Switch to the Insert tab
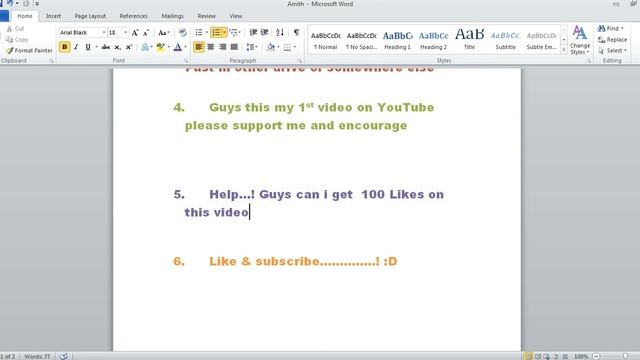 pyautogui.click(x=53, y=16)
